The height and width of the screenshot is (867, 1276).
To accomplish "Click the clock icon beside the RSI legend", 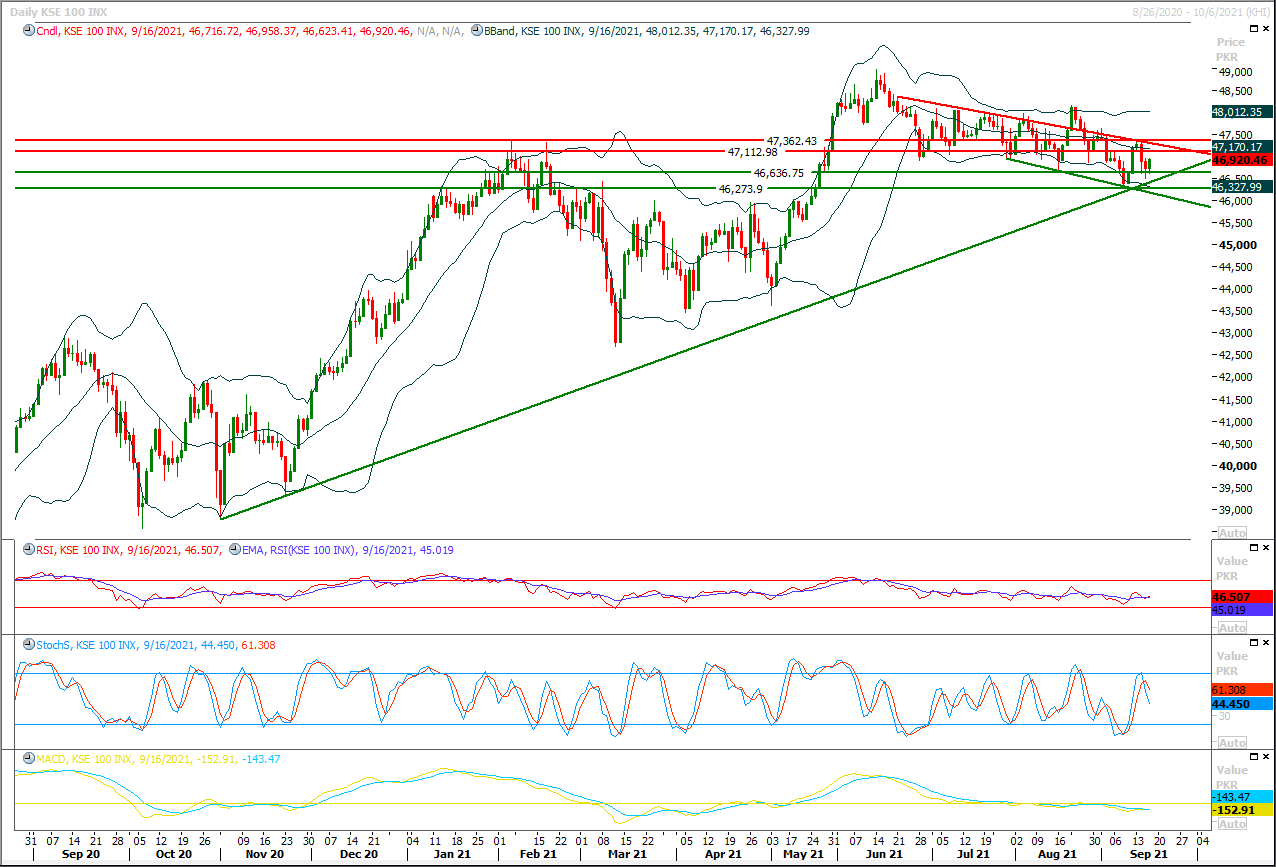I will (29, 550).
